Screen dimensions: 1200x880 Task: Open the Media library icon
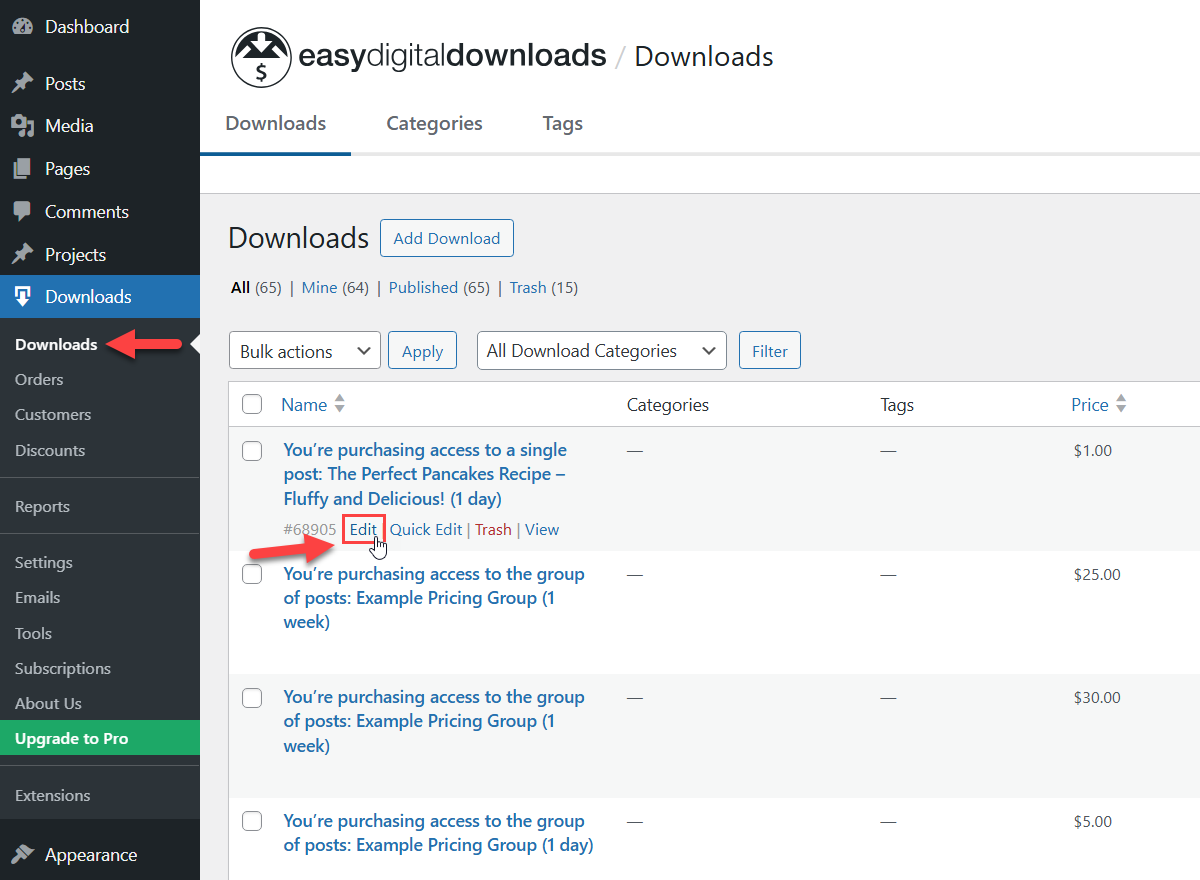pos(22,125)
